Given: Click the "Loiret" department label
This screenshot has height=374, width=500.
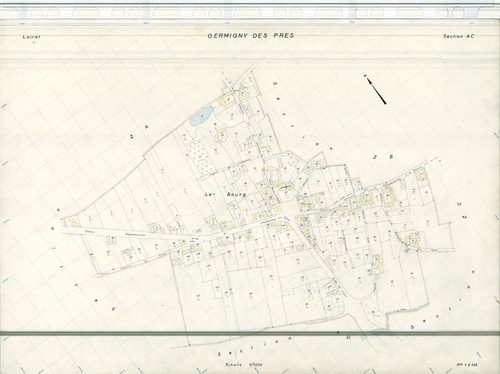Looking at the screenshot, I should (31, 37).
